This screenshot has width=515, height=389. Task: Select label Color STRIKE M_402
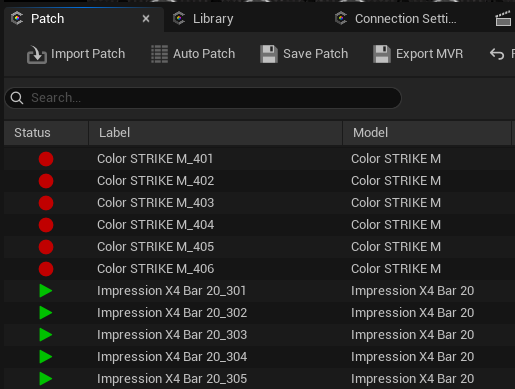point(156,181)
